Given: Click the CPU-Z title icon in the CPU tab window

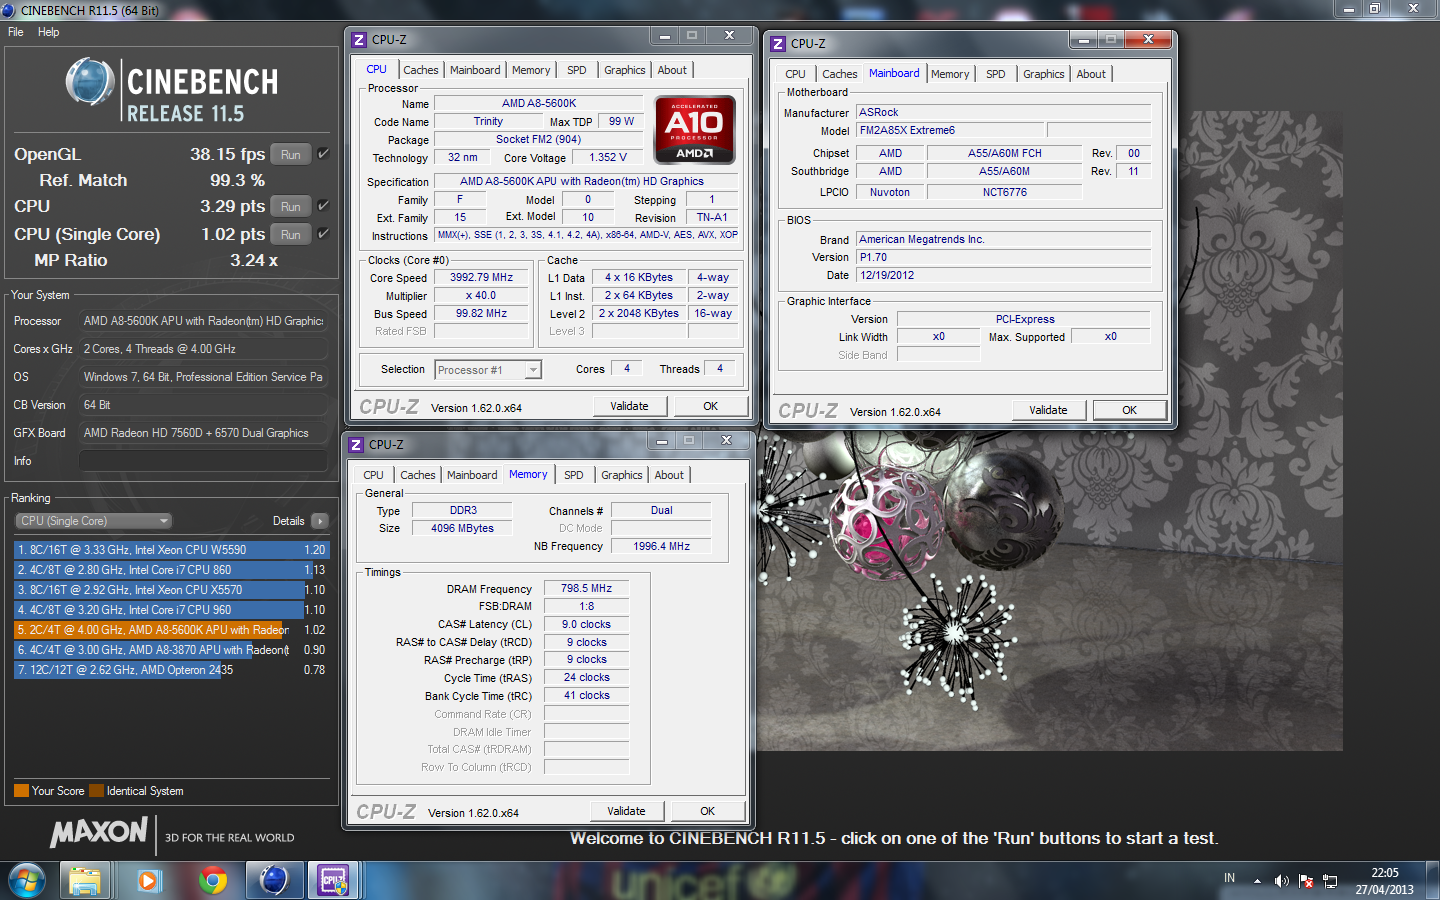Looking at the screenshot, I should pyautogui.click(x=359, y=40).
